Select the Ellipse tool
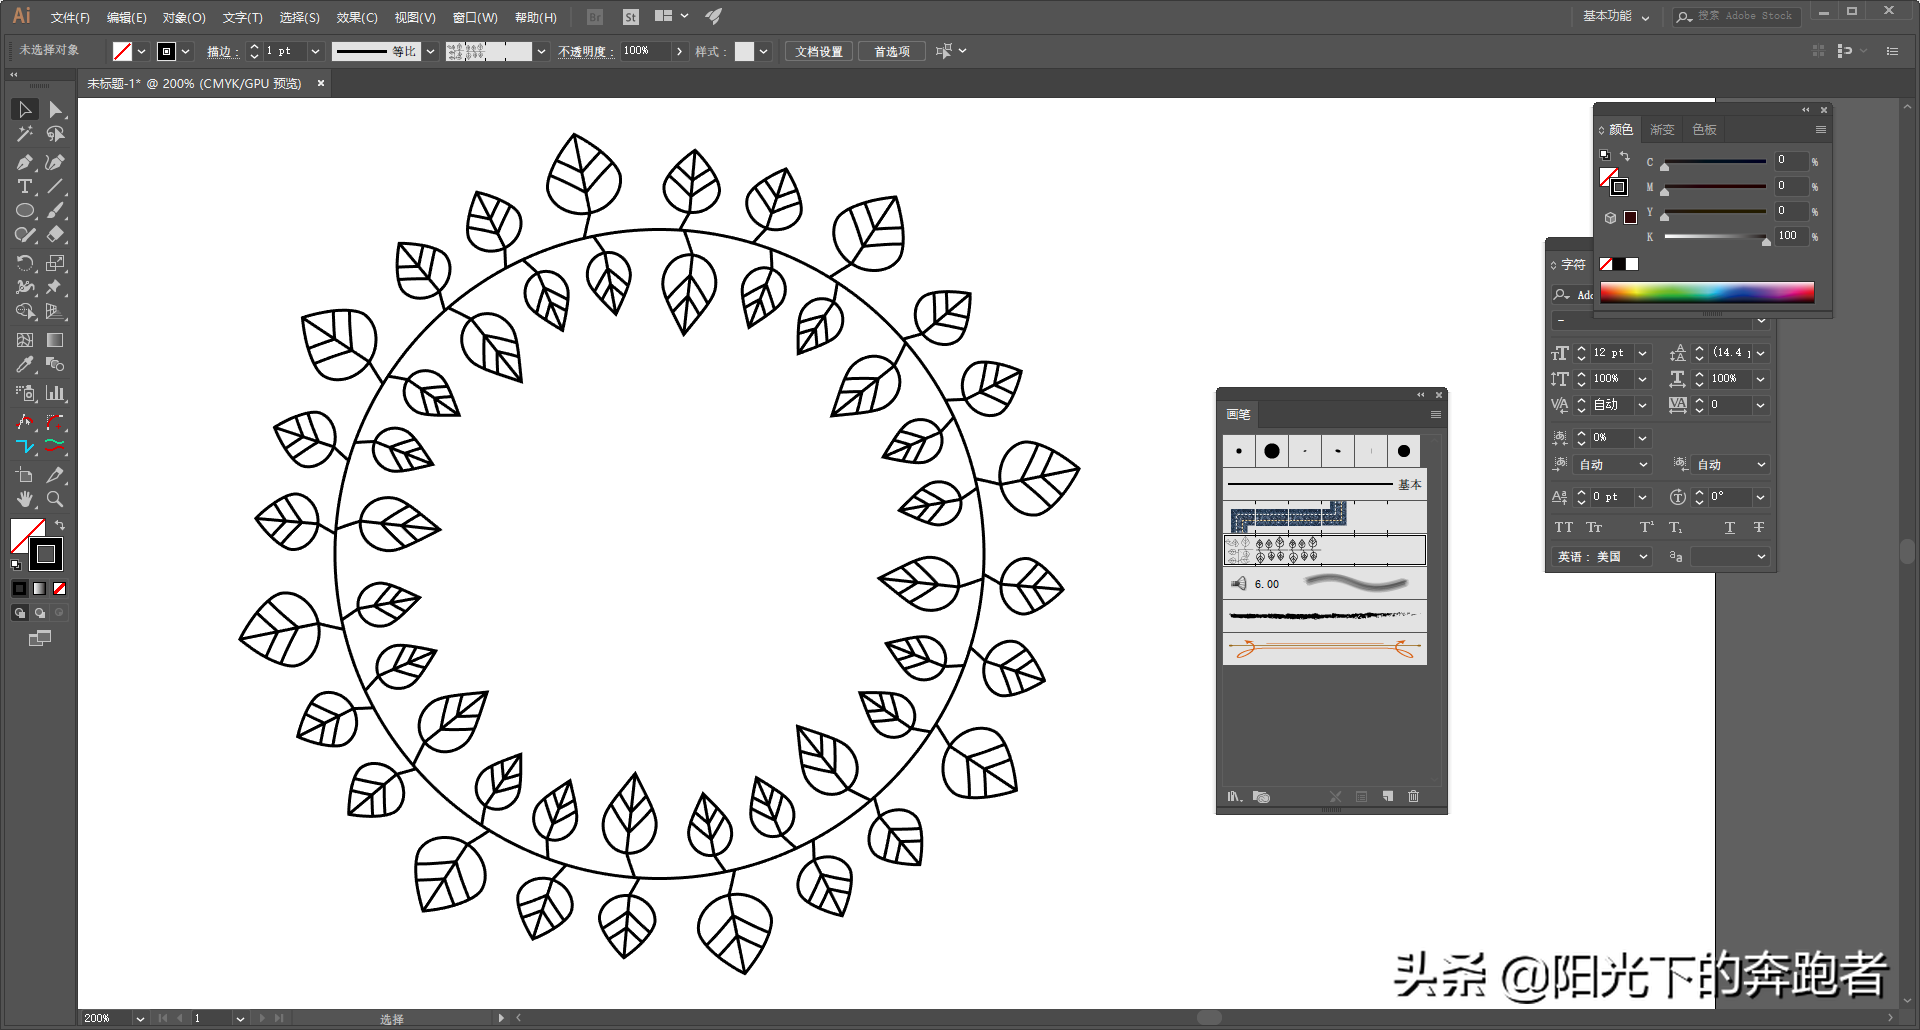The width and height of the screenshot is (1920, 1030). (x=25, y=210)
